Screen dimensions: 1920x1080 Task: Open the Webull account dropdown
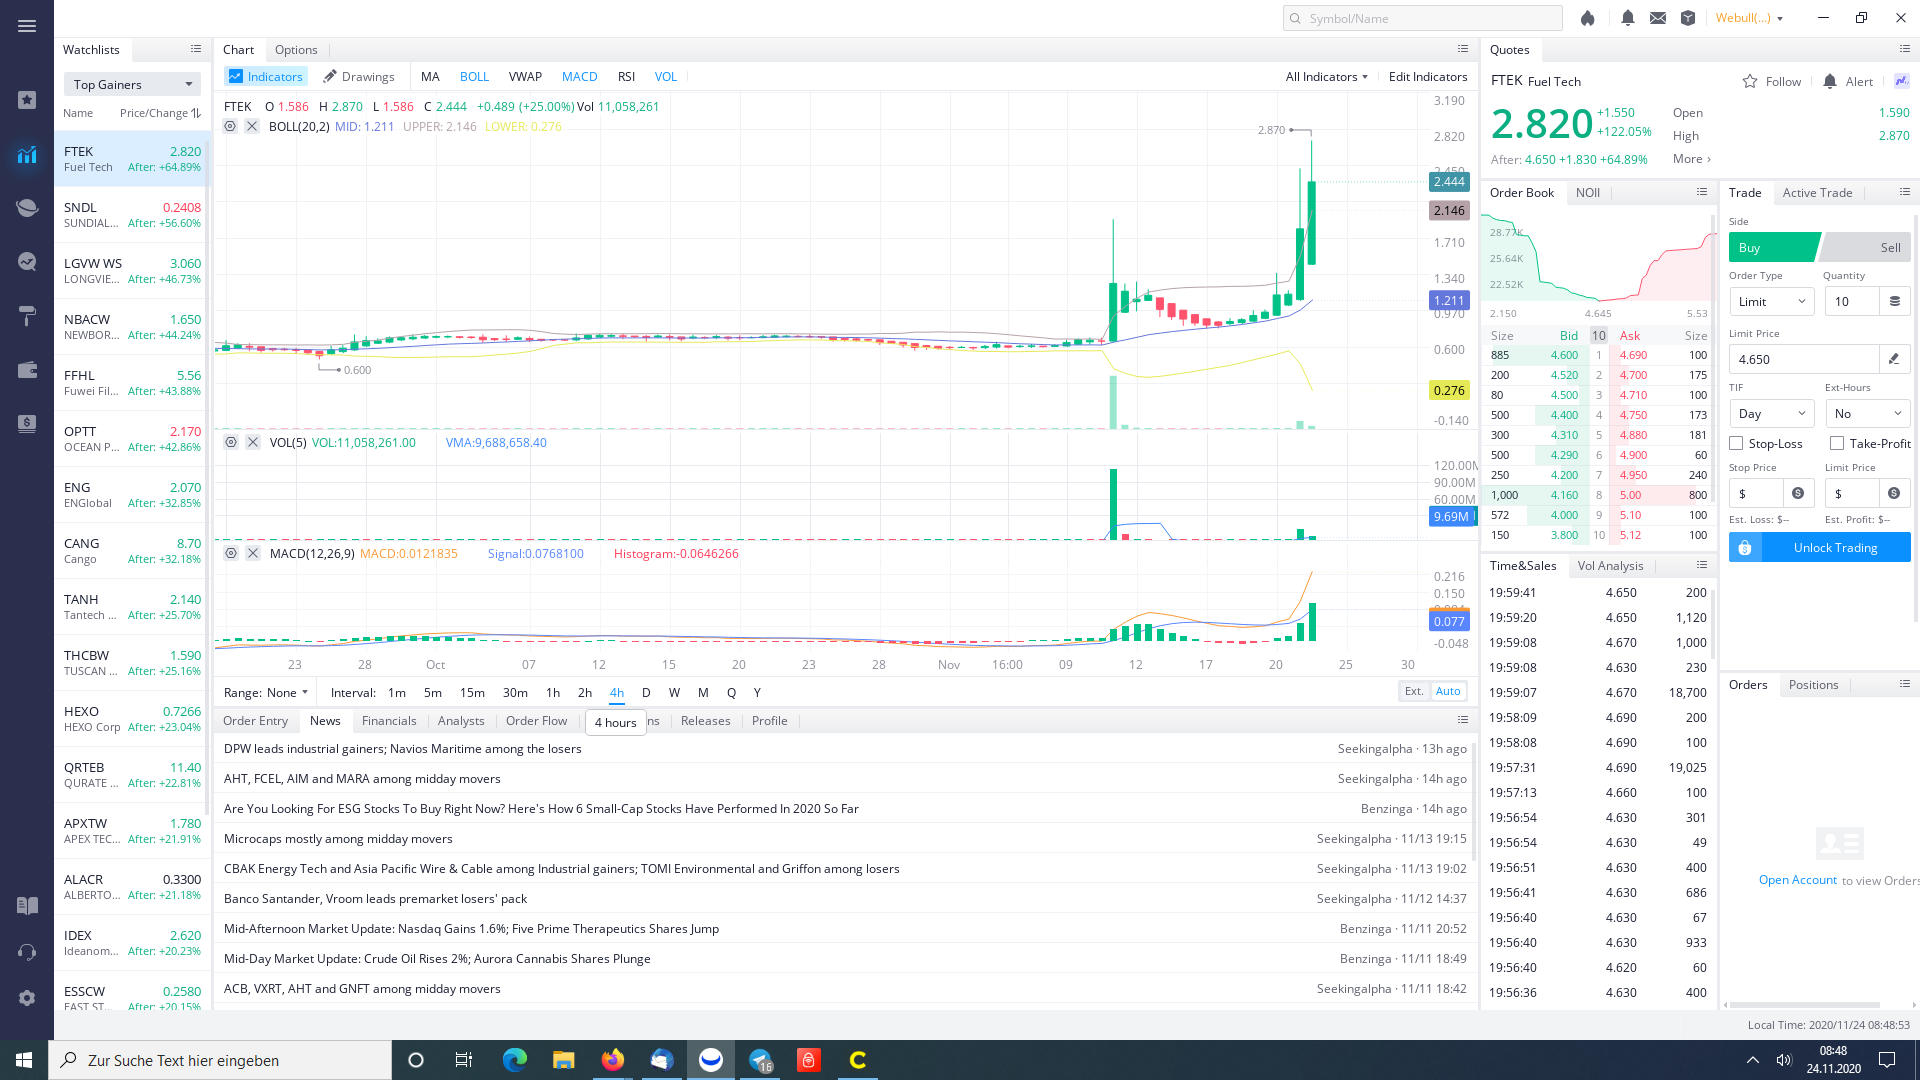1749,18
